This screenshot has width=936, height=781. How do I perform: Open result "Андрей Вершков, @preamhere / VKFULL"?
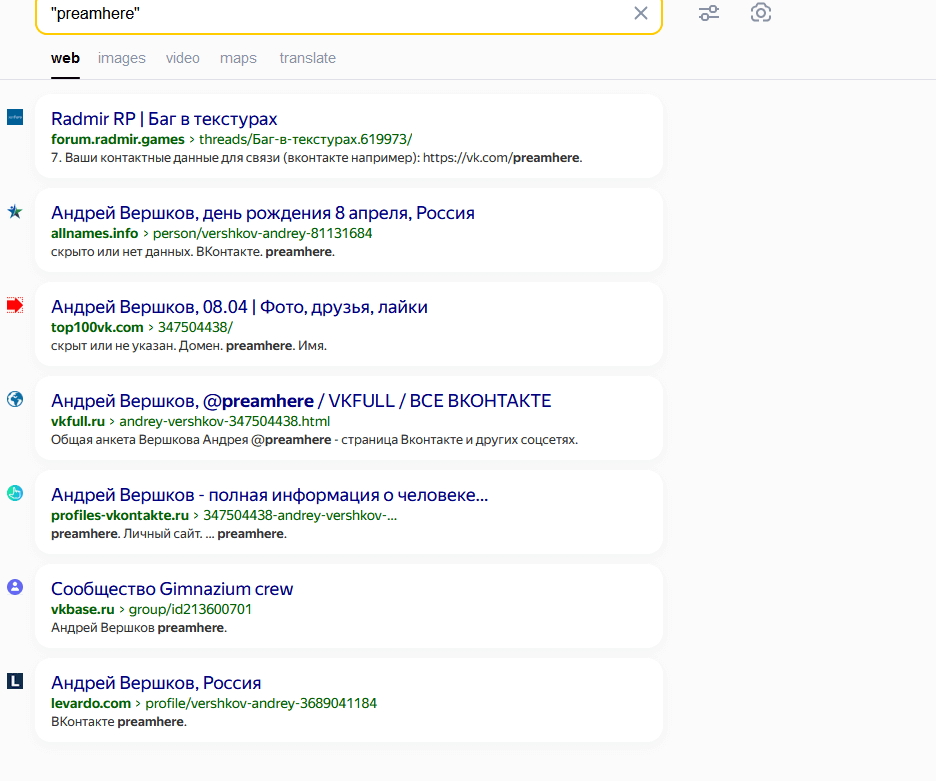point(301,401)
